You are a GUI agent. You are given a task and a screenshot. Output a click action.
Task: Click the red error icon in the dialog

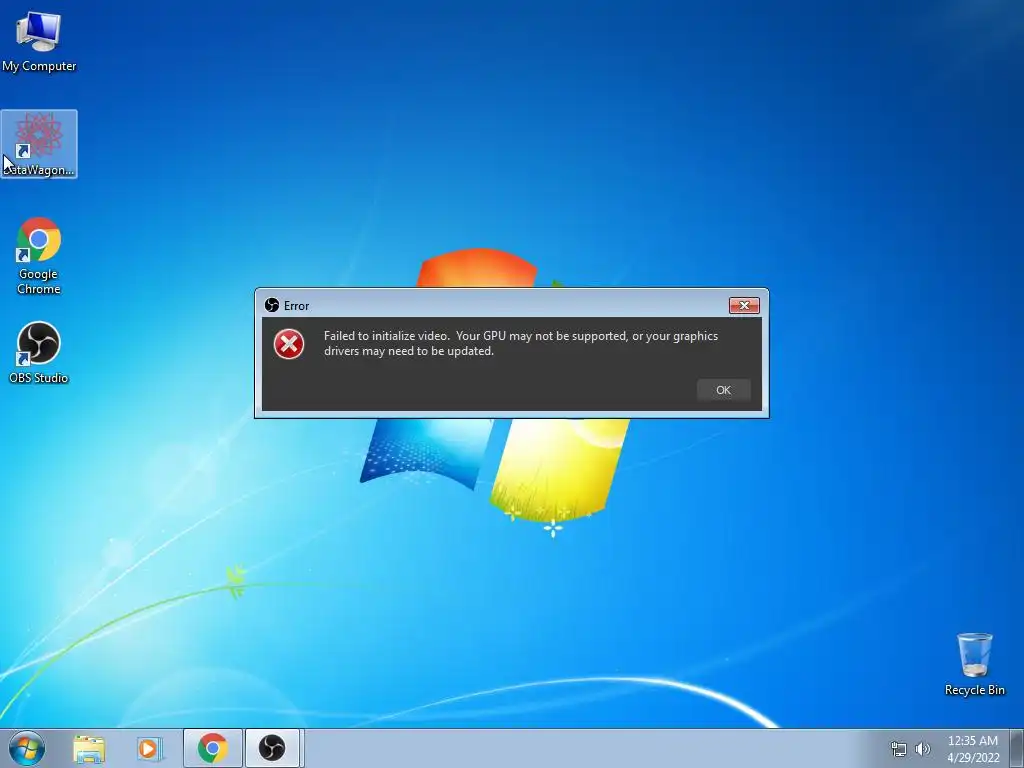click(289, 344)
